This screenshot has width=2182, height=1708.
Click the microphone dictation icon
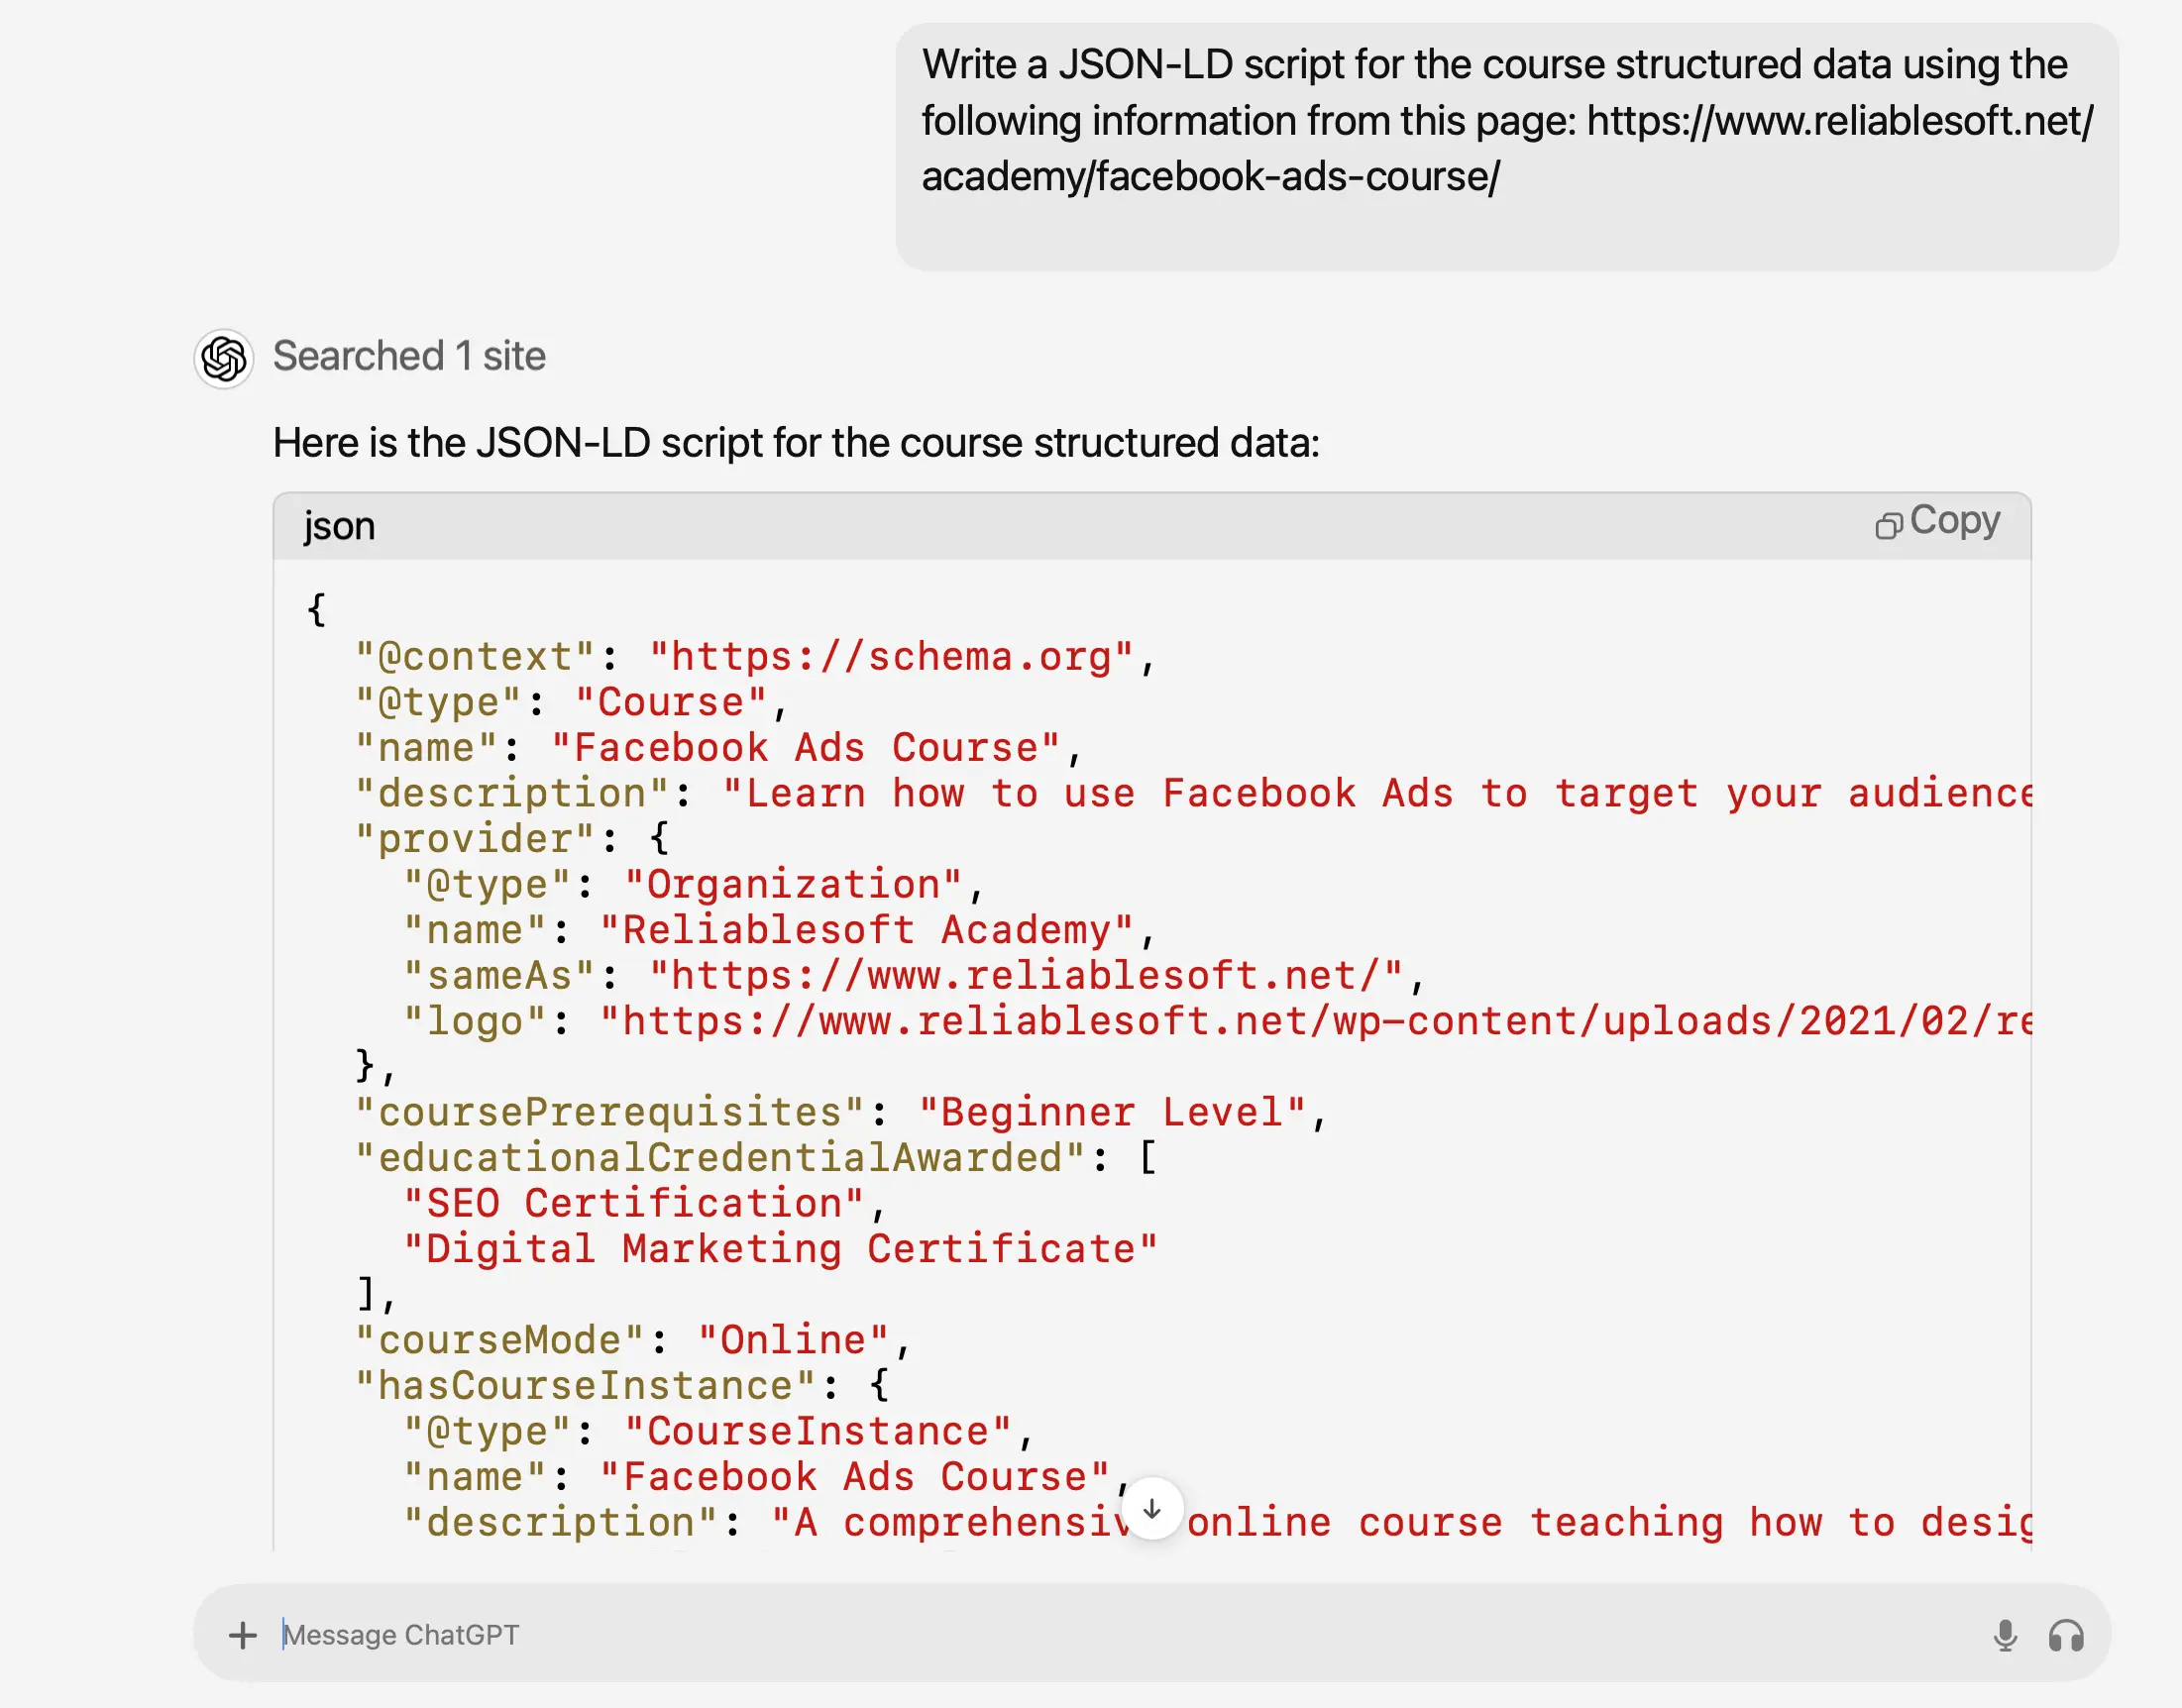(2004, 1635)
